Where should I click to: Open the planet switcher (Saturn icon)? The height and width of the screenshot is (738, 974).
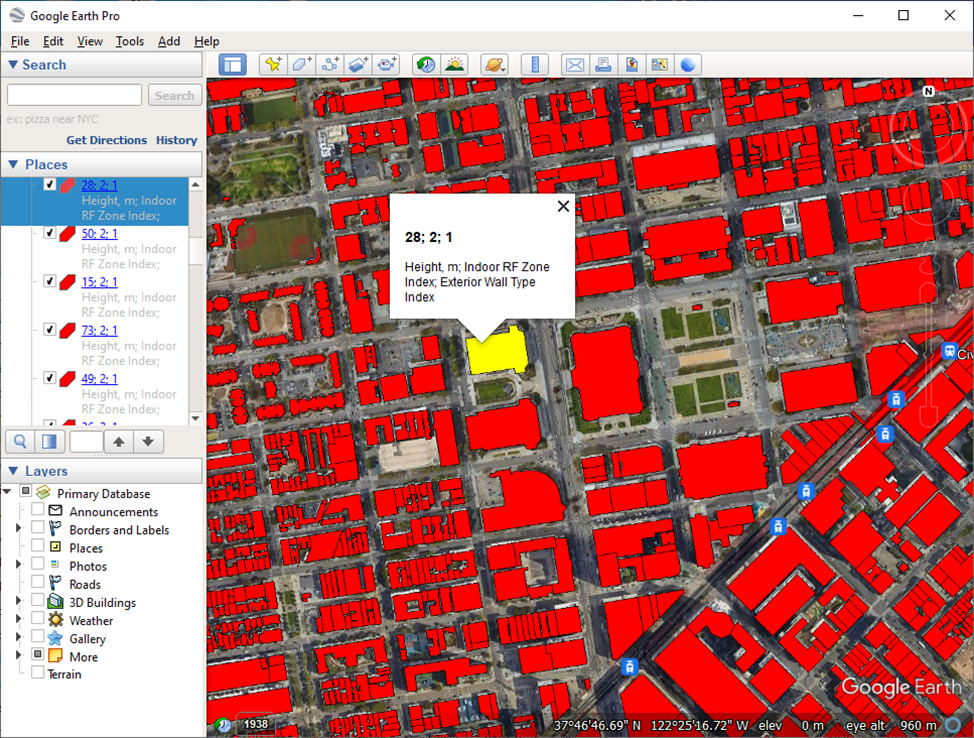pyautogui.click(x=494, y=65)
